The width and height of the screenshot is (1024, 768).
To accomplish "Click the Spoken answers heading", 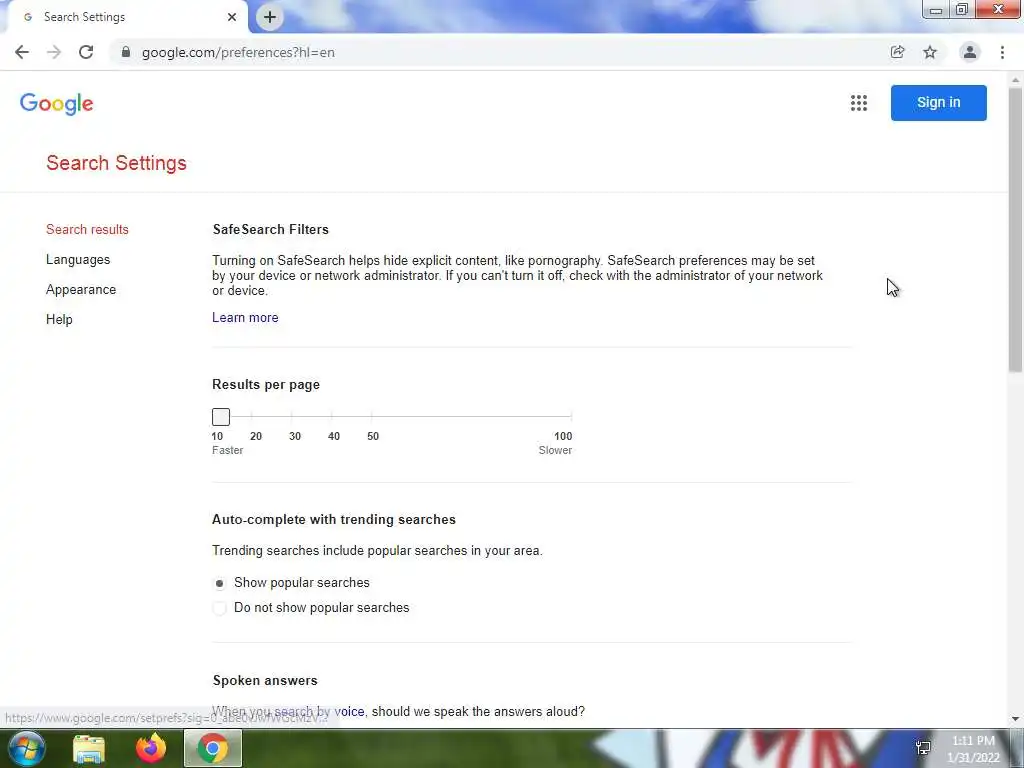I will 265,680.
